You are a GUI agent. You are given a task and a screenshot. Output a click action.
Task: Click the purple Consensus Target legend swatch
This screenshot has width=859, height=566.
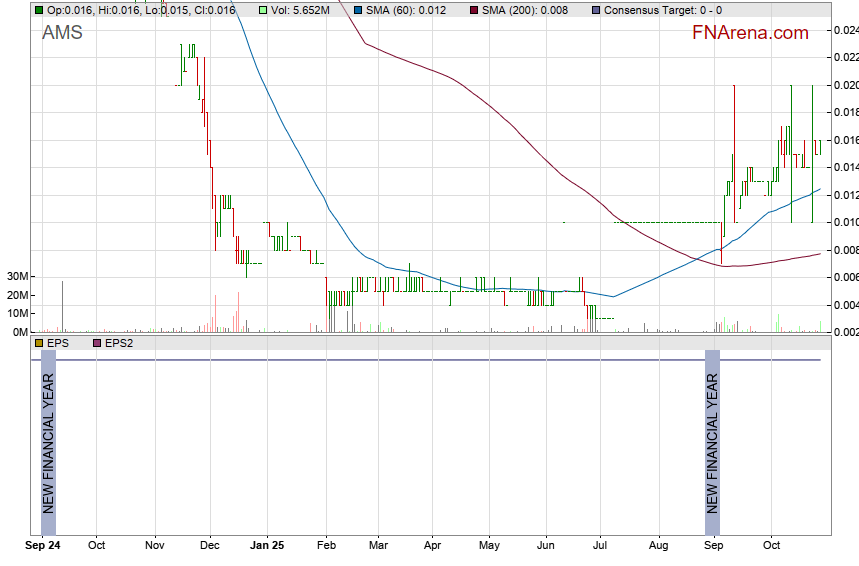[x=596, y=10]
